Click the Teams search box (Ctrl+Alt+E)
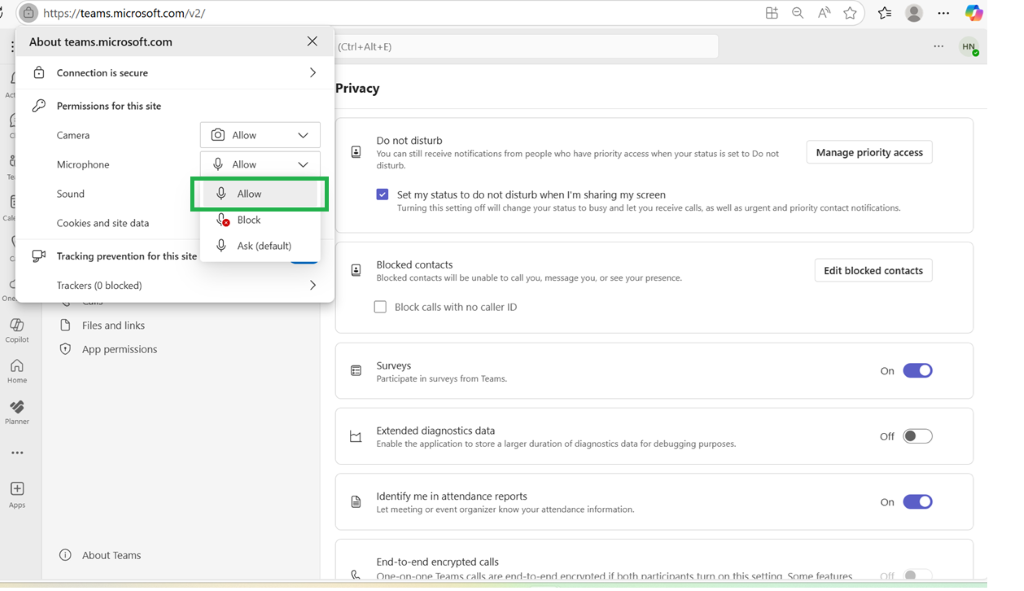The image size is (1024, 591). [526, 46]
